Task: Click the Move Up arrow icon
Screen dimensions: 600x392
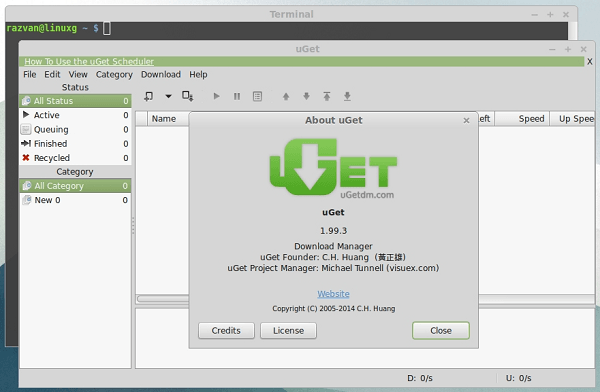Action: 286,96
